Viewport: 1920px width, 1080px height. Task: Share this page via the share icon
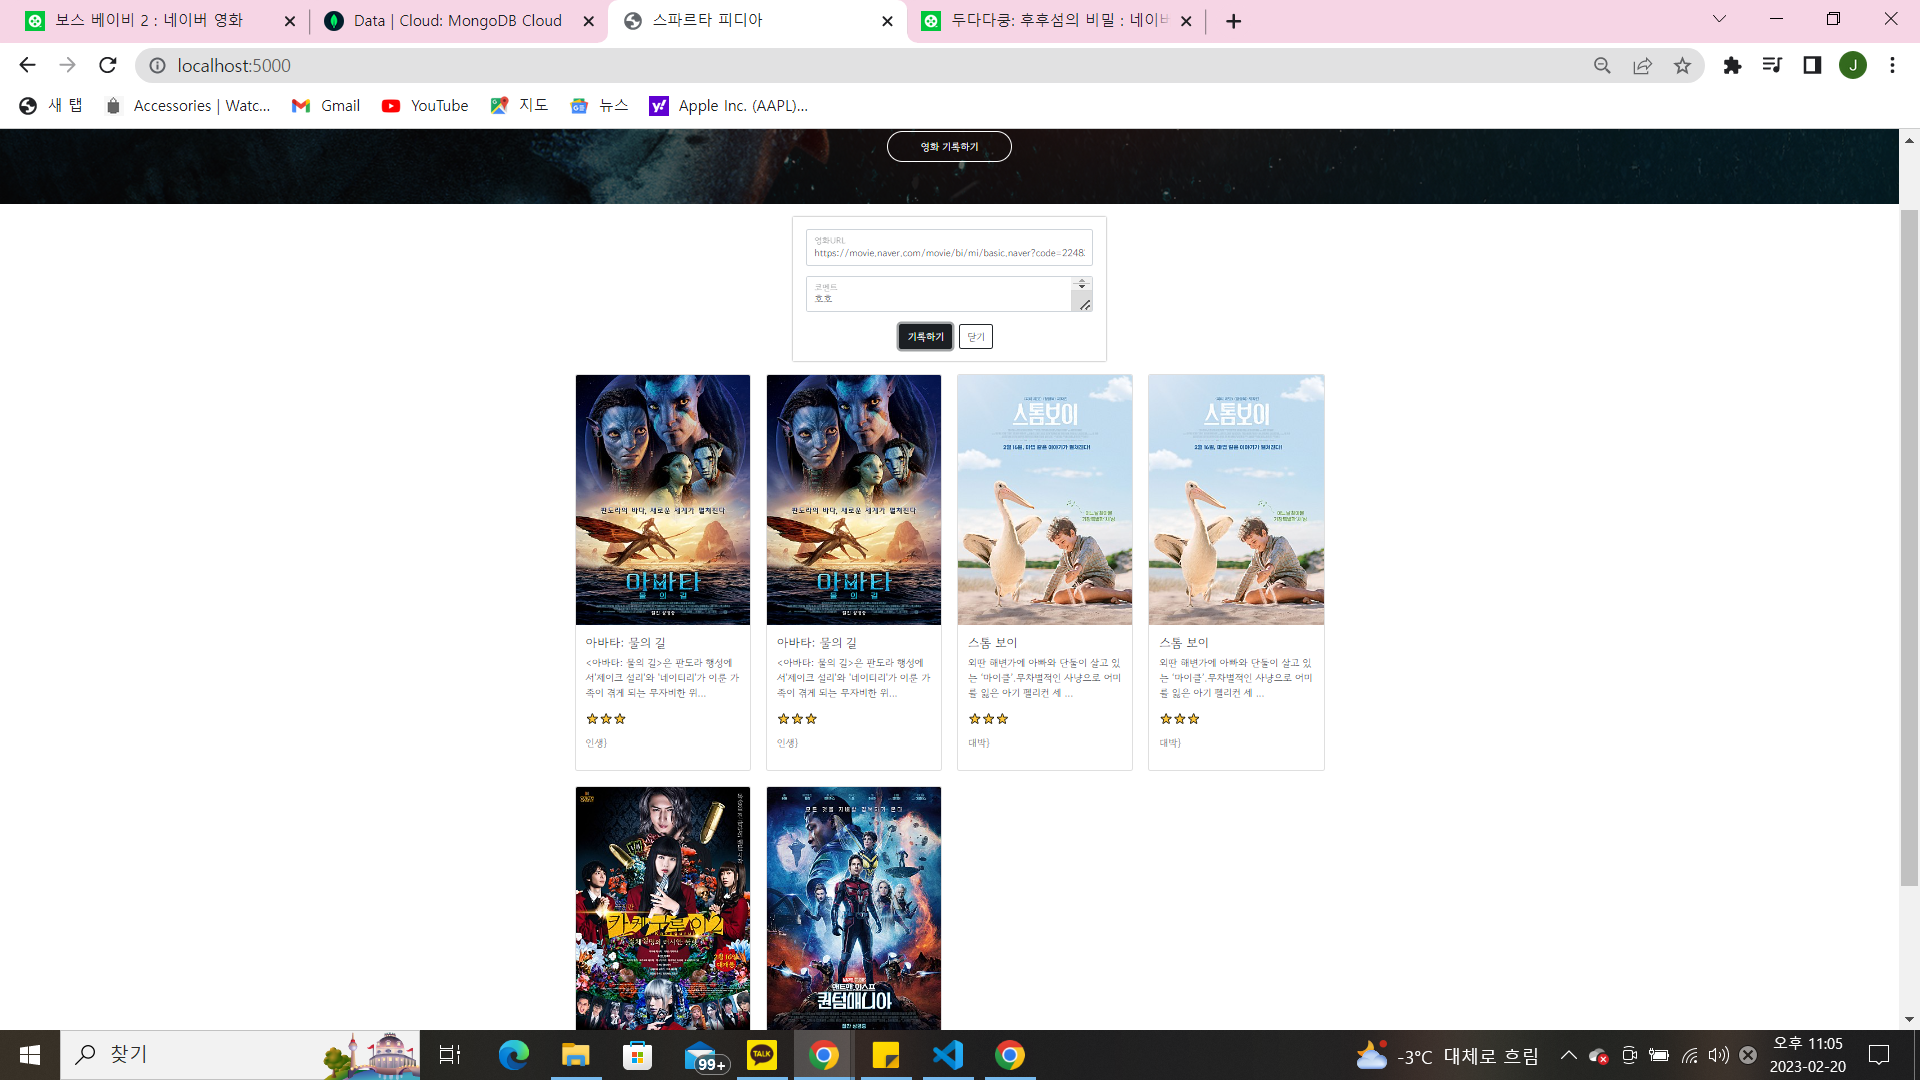point(1642,65)
